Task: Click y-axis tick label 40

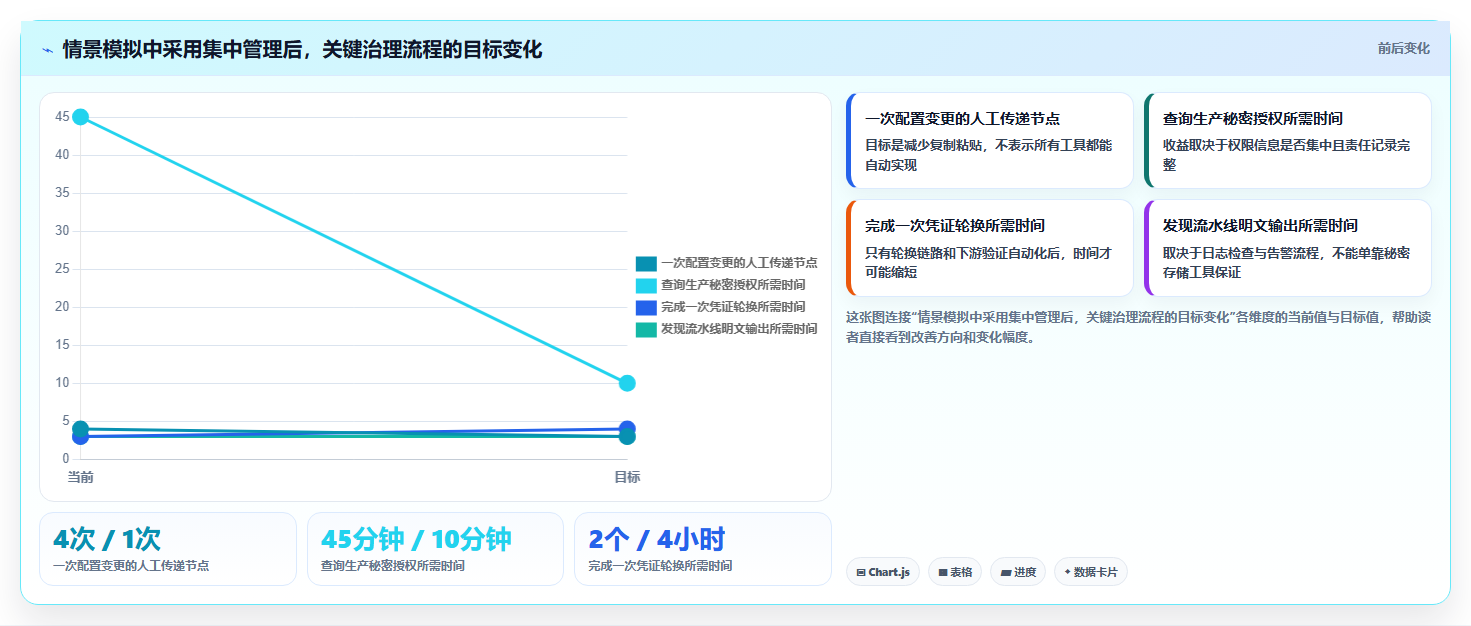Action: pyautogui.click(x=62, y=155)
